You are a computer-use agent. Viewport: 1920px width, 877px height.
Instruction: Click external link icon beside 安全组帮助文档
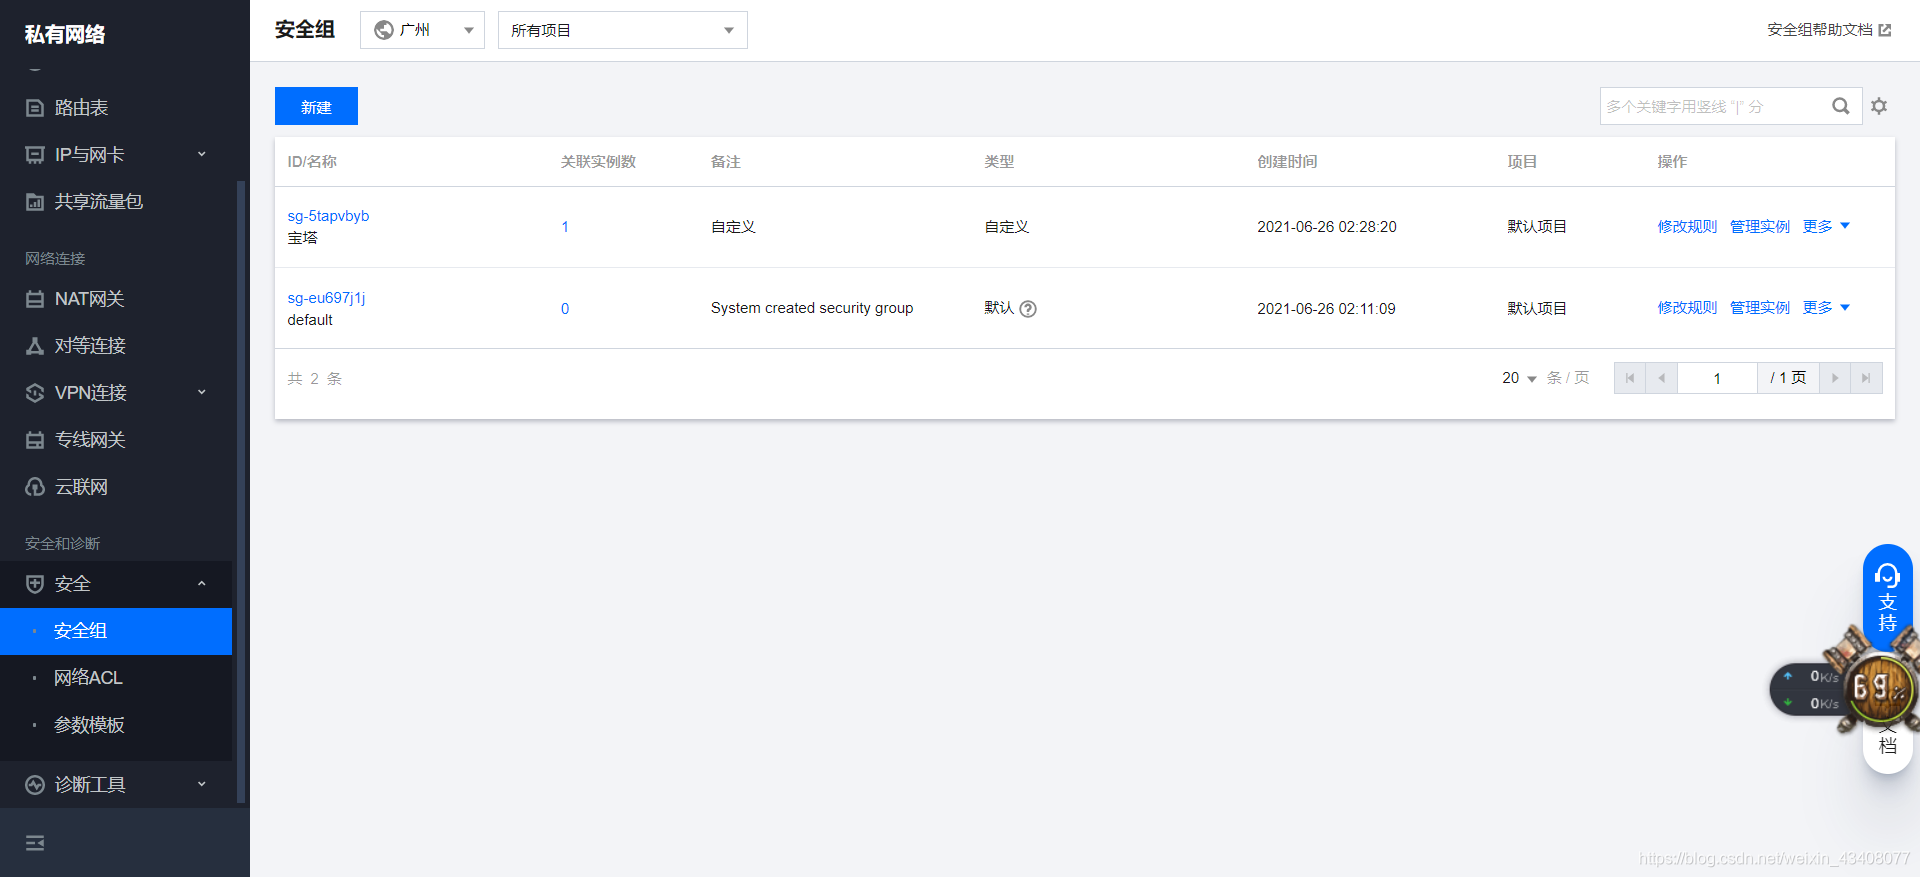[x=1885, y=30]
